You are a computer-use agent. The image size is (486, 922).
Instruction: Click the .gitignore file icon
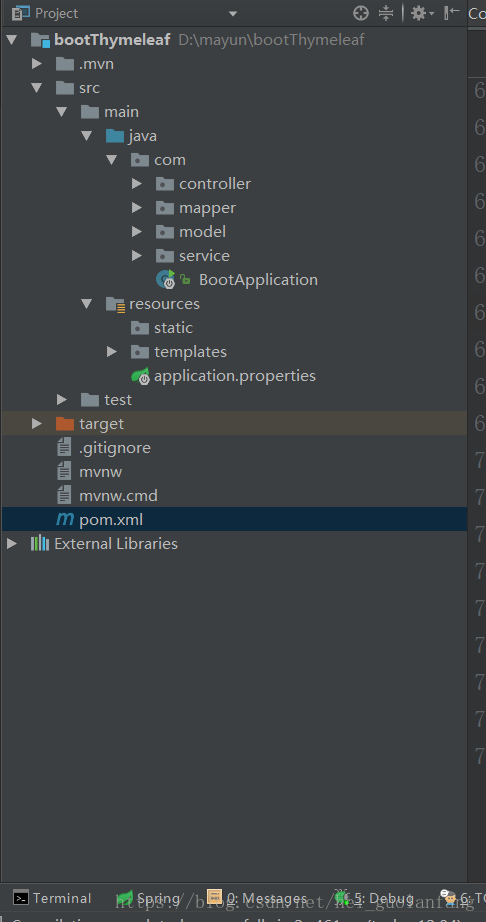(64, 448)
